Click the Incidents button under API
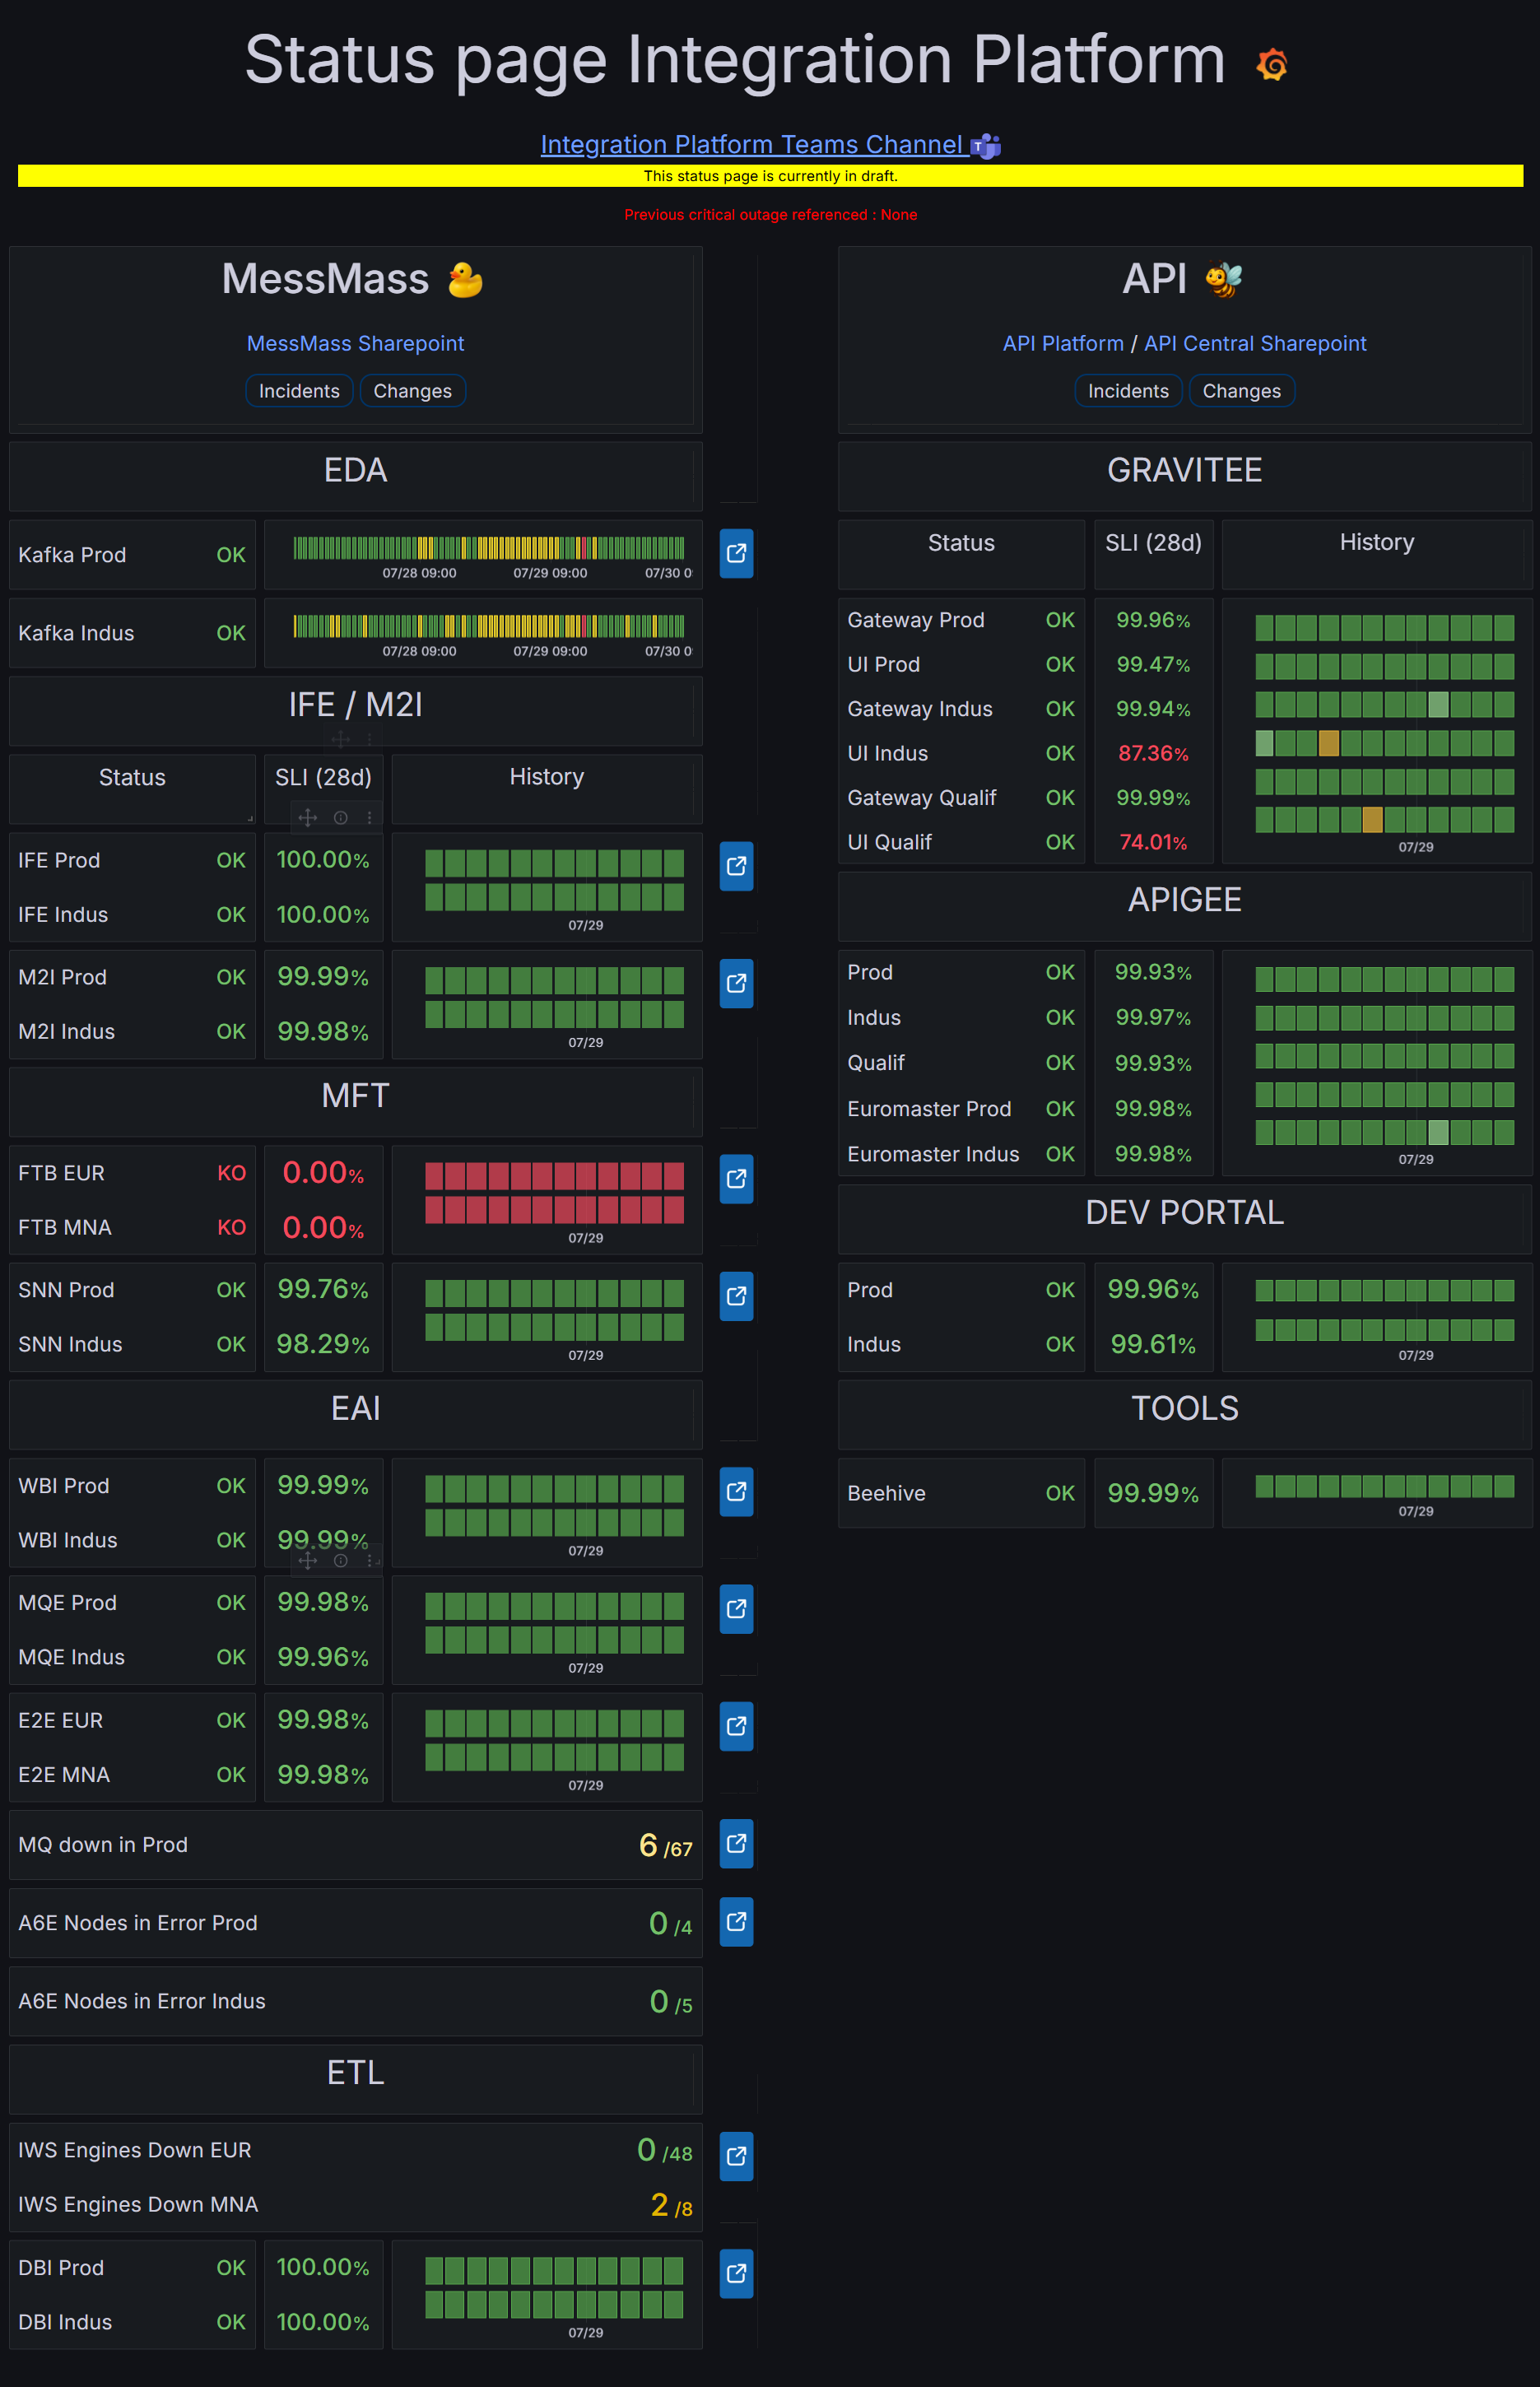This screenshot has width=1540, height=2387. 1128,391
